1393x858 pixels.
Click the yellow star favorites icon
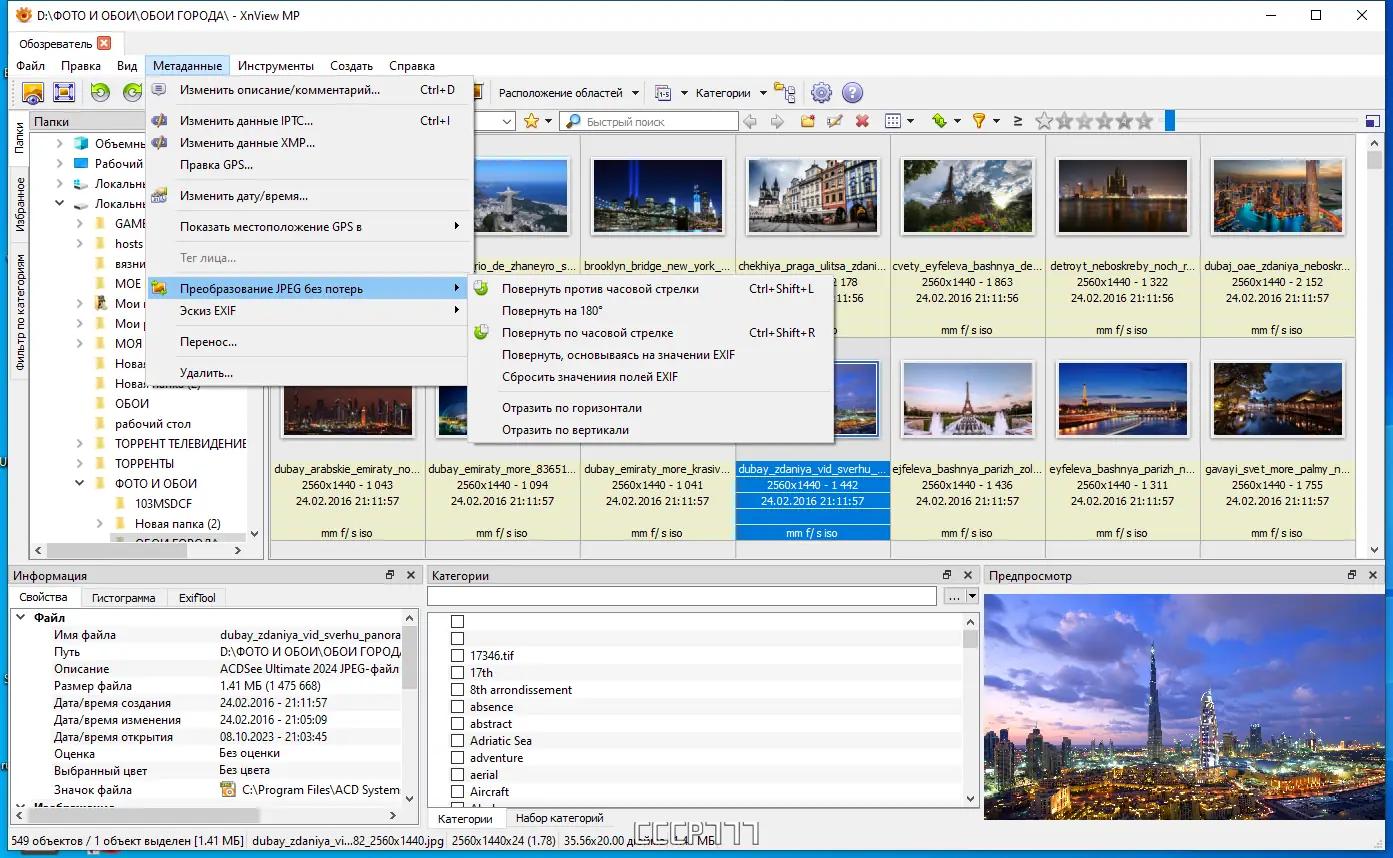coord(531,121)
